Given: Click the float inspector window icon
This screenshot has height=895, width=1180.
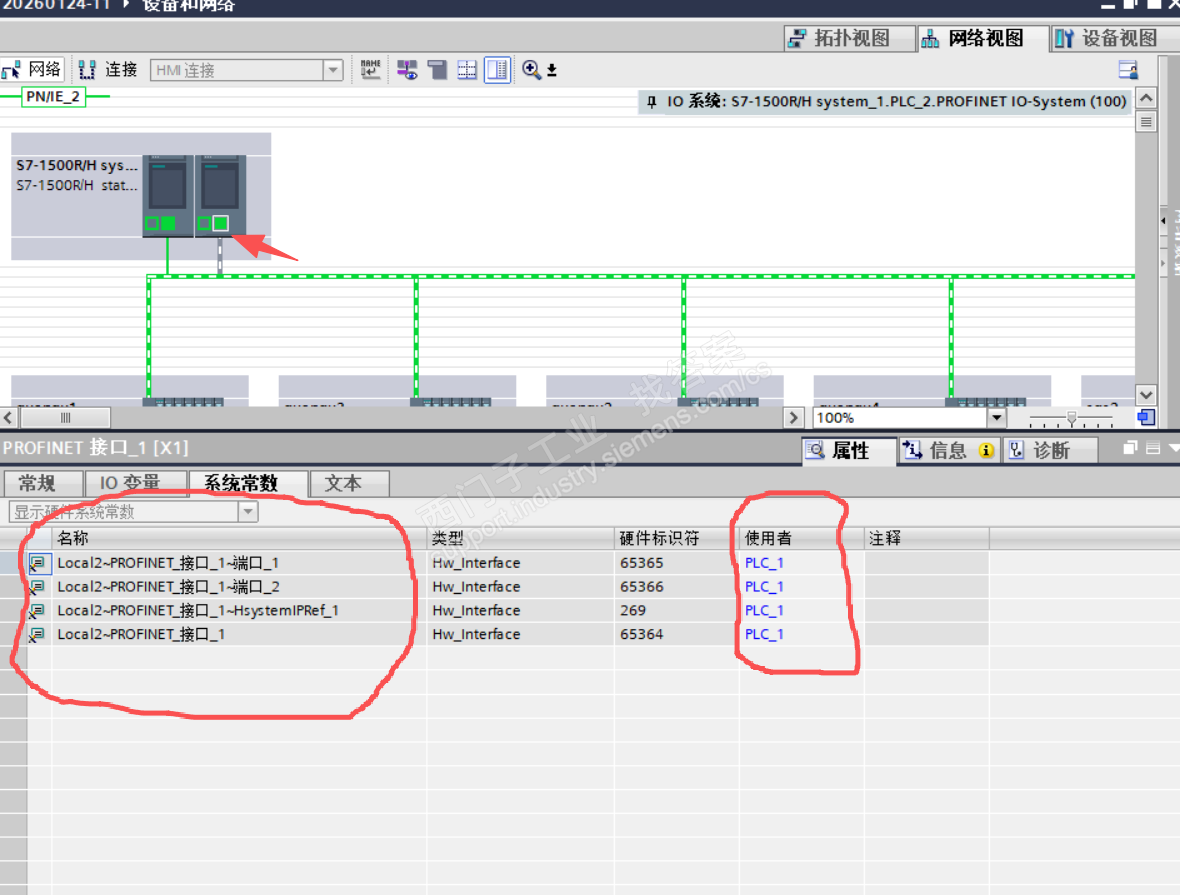Looking at the screenshot, I should [x=1130, y=448].
